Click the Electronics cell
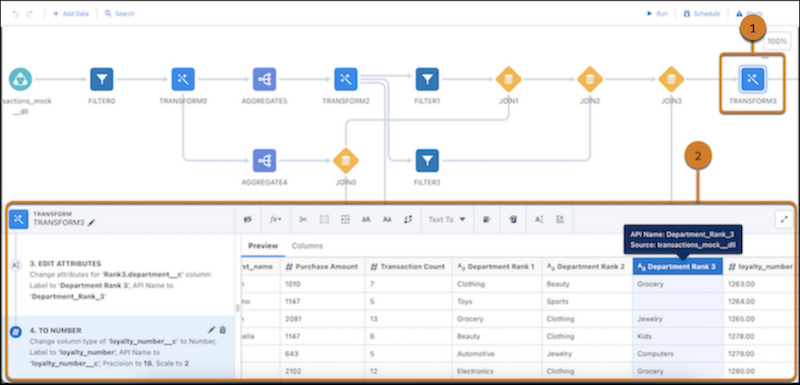Image resolution: width=800 pixels, height=385 pixels. (496, 371)
